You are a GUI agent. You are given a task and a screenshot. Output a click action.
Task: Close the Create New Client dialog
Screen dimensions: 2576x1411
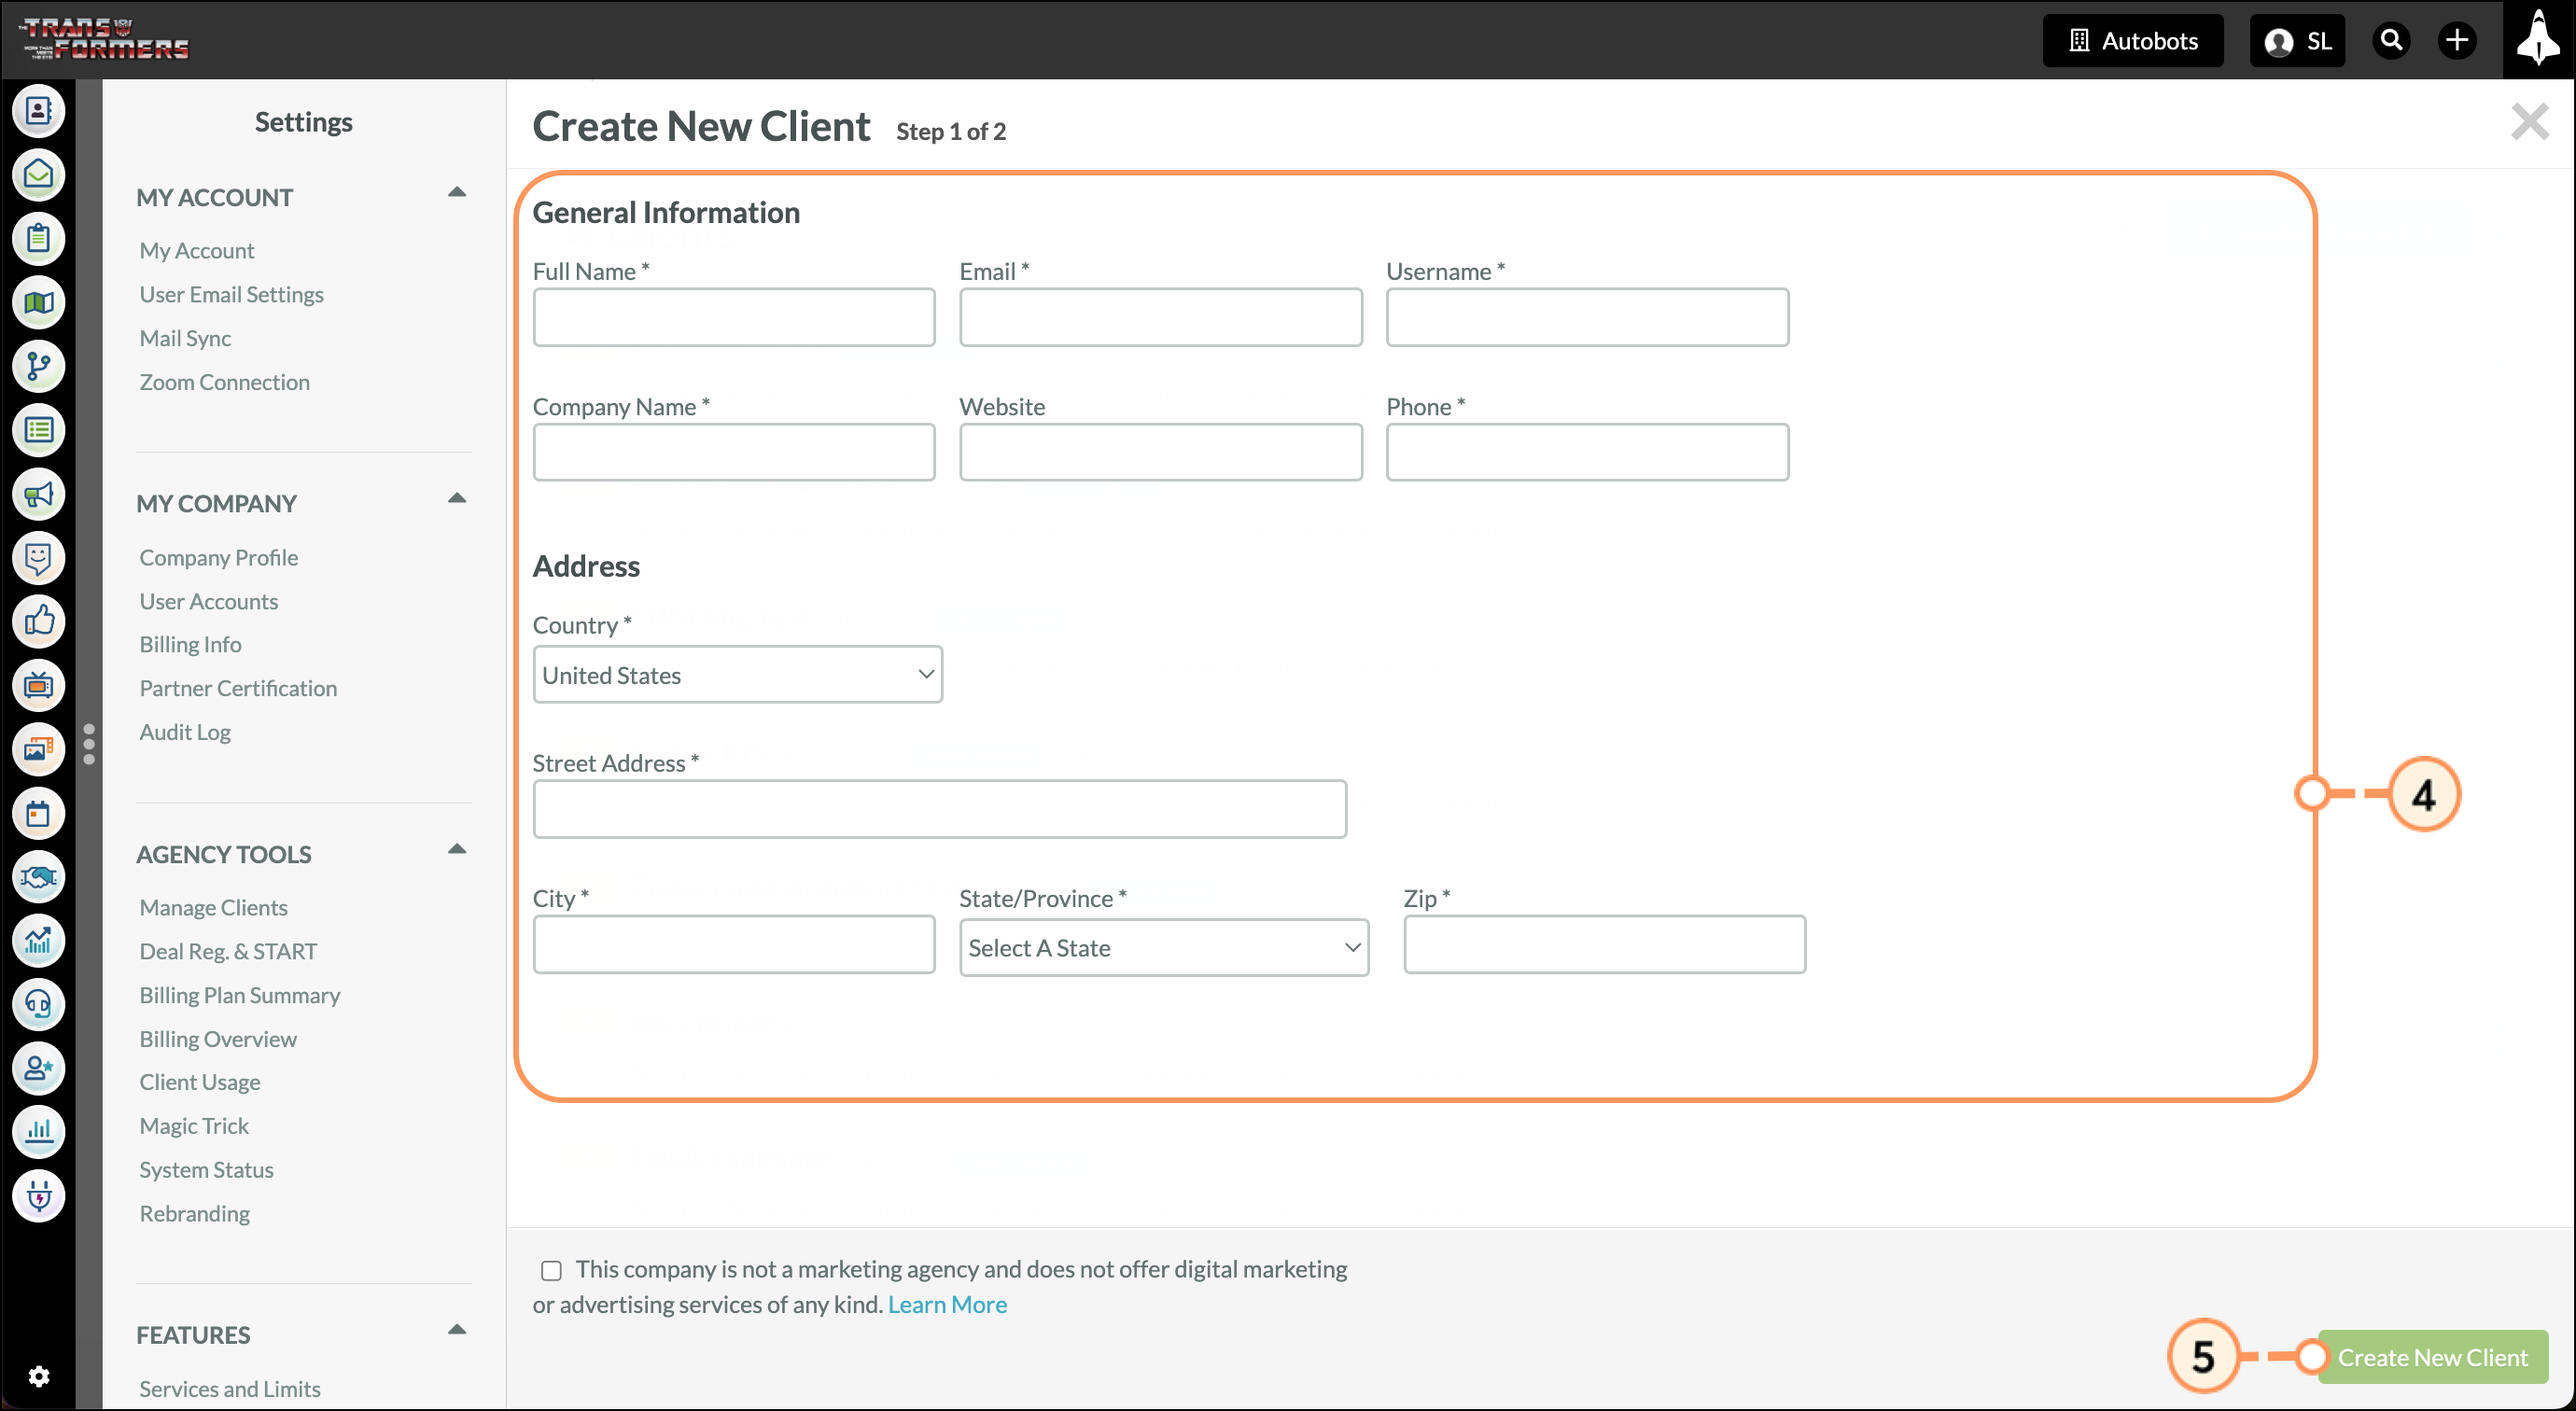[2529, 122]
